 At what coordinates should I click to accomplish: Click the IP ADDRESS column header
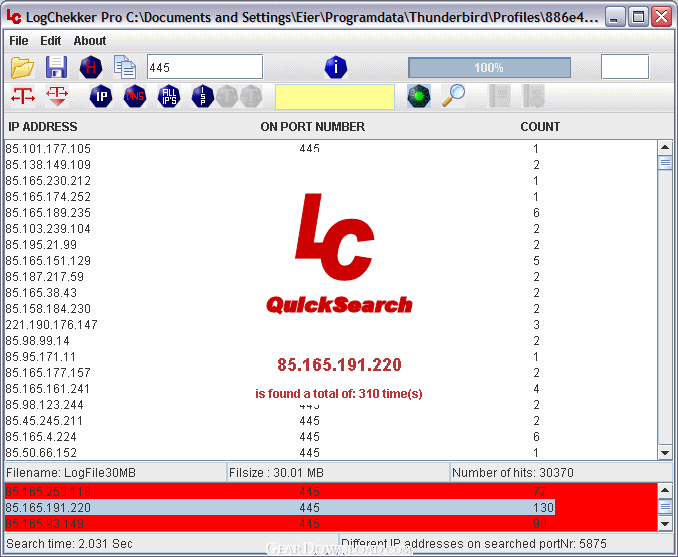(x=43, y=127)
